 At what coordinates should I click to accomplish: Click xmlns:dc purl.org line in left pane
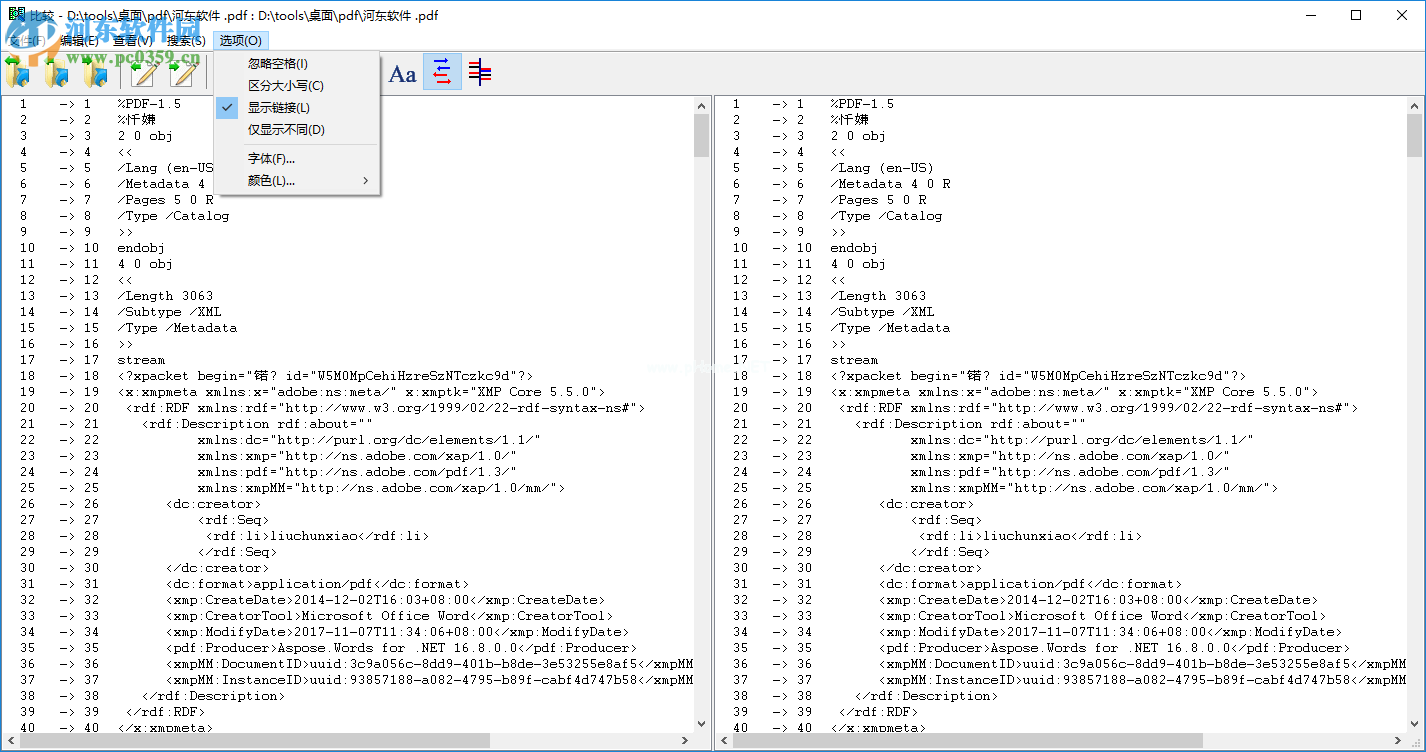tap(369, 440)
